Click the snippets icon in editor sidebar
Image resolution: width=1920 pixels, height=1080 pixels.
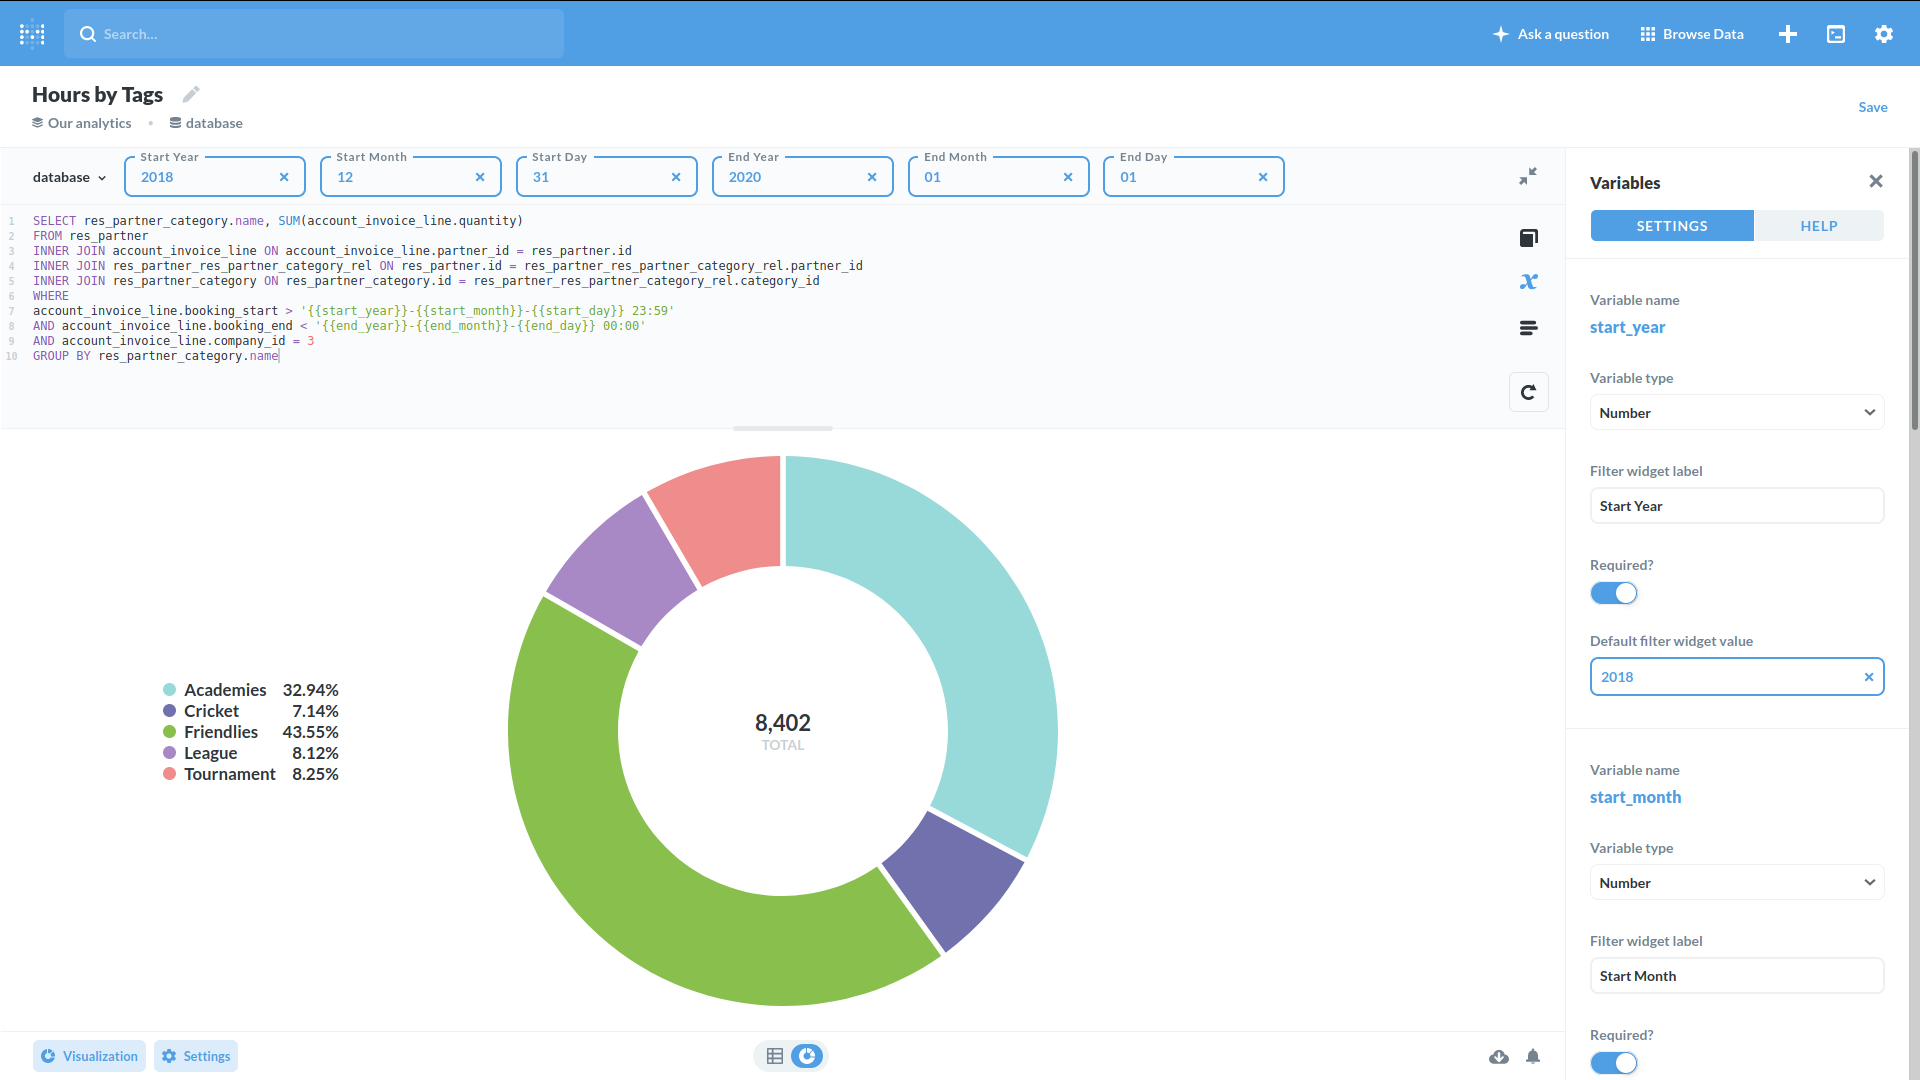tap(1528, 328)
